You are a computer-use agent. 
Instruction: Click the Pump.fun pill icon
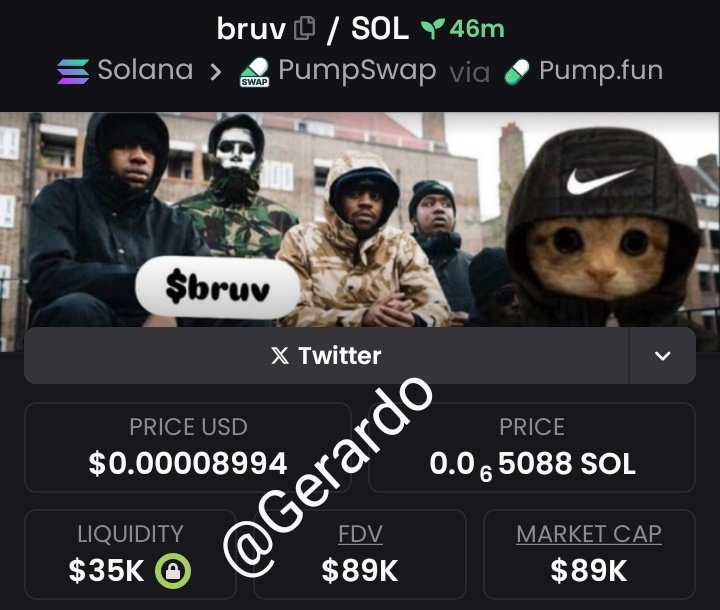point(517,72)
